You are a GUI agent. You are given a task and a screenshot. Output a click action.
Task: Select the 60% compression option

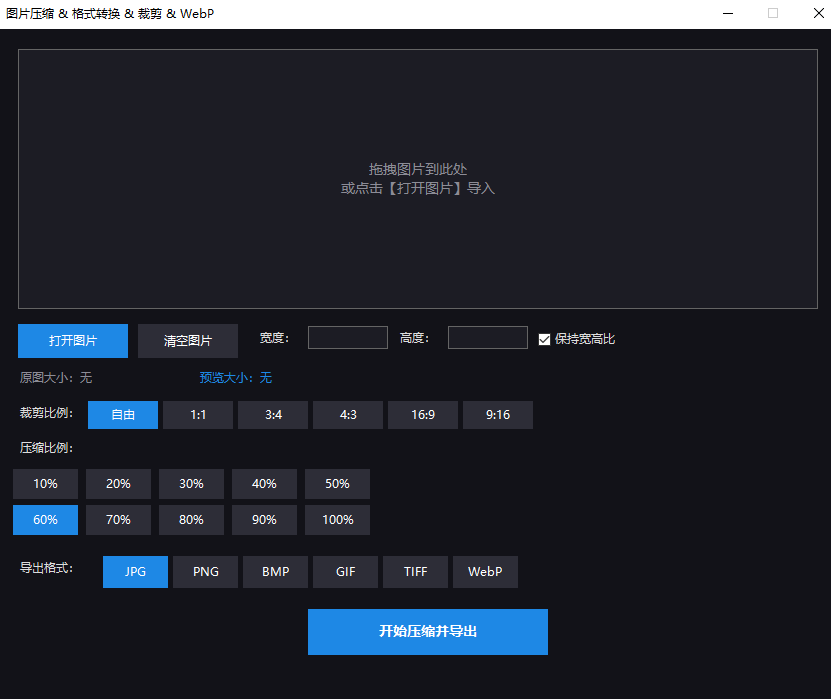coord(45,520)
